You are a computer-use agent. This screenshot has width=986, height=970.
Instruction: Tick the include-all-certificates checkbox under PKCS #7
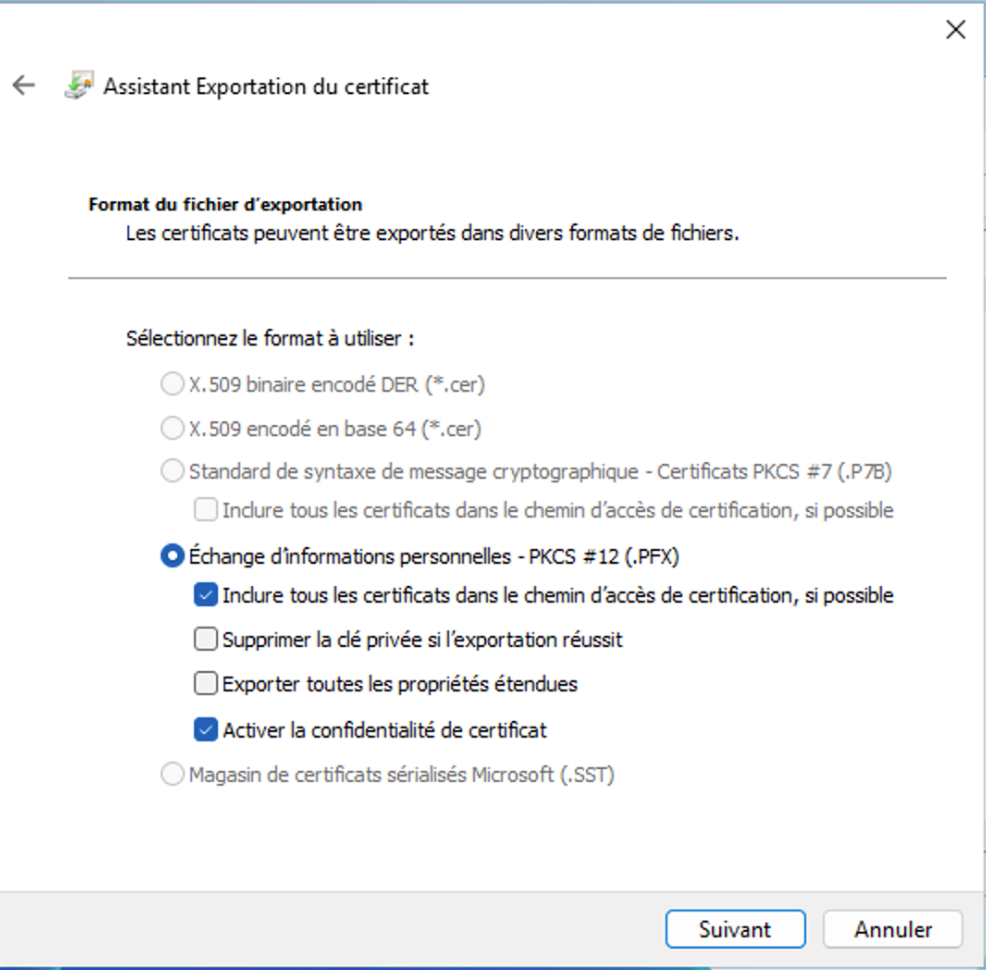pos(205,510)
